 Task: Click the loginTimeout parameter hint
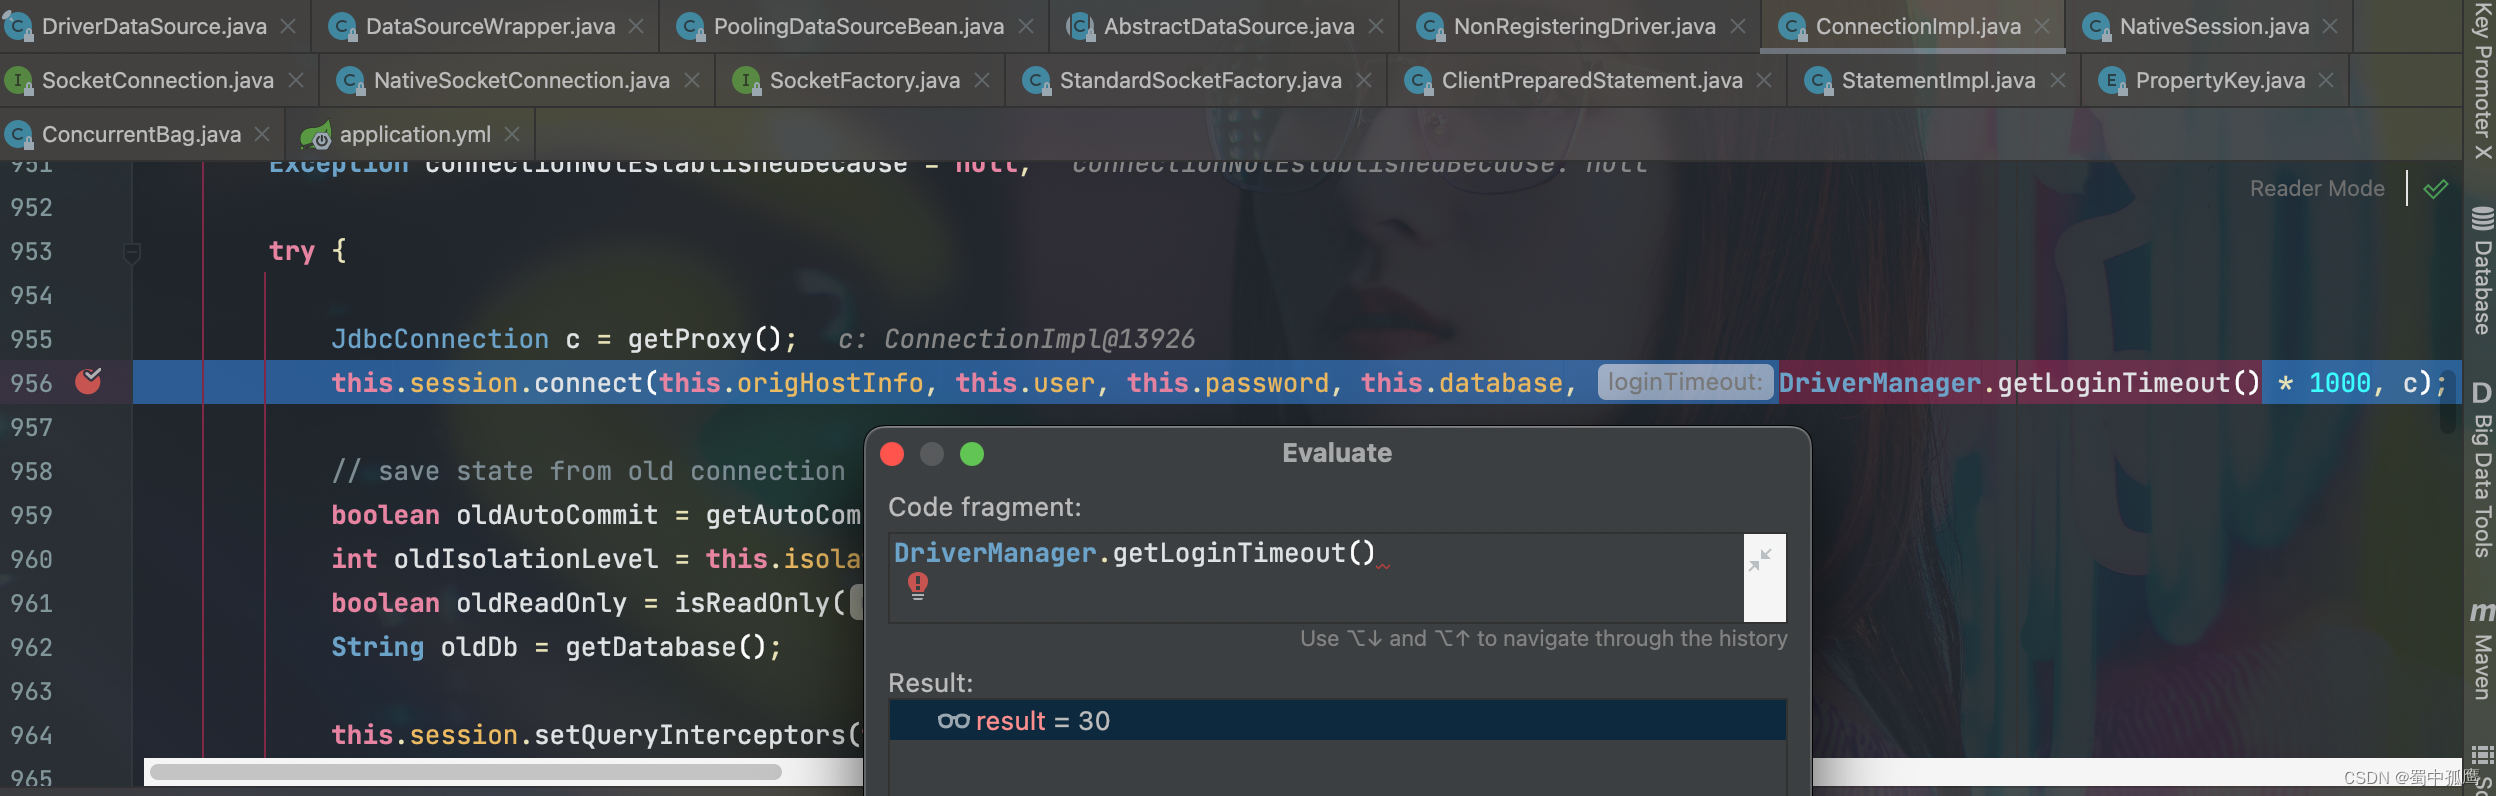(x=1685, y=382)
